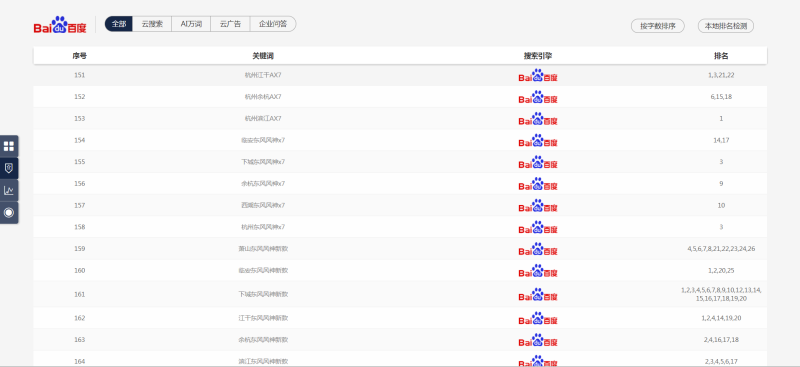Click the Baidu logo in row 161
Image resolution: width=800 pixels, height=367 pixels.
coord(538,295)
